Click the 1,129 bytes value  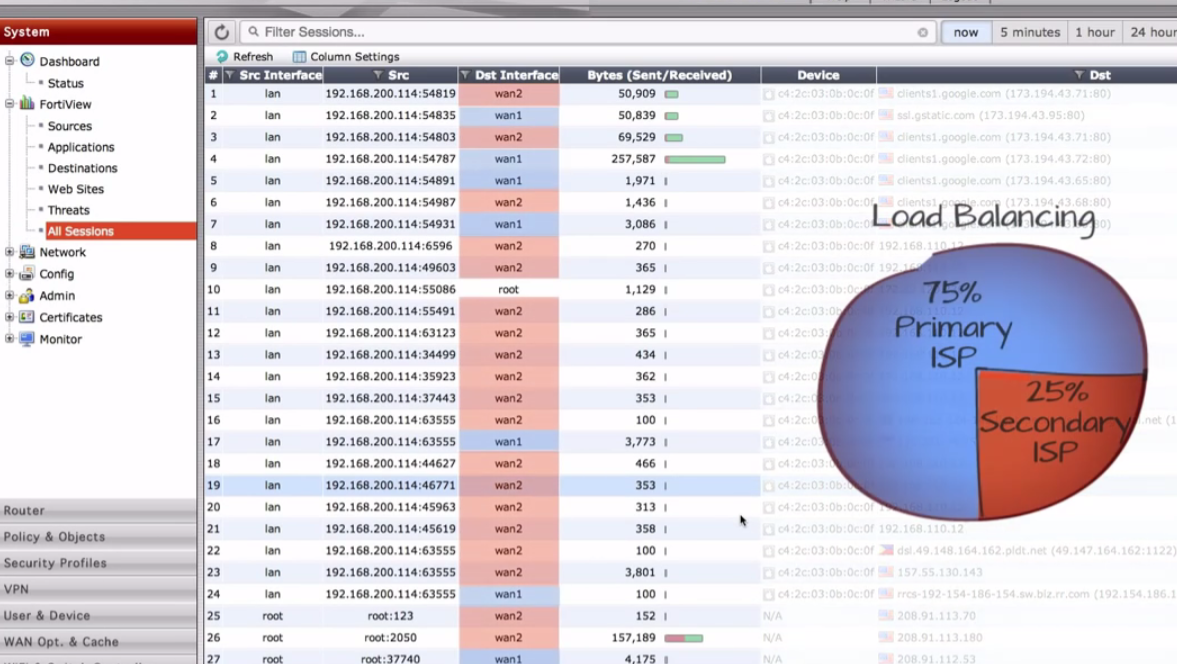(x=641, y=290)
